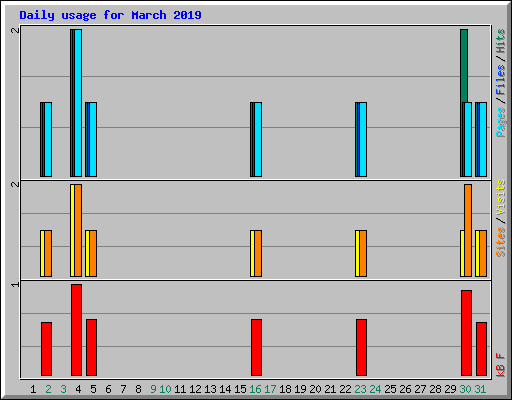This screenshot has height=400, width=512.
Task: Click the cyan "Pages" legend label
Action: click(x=501, y=122)
